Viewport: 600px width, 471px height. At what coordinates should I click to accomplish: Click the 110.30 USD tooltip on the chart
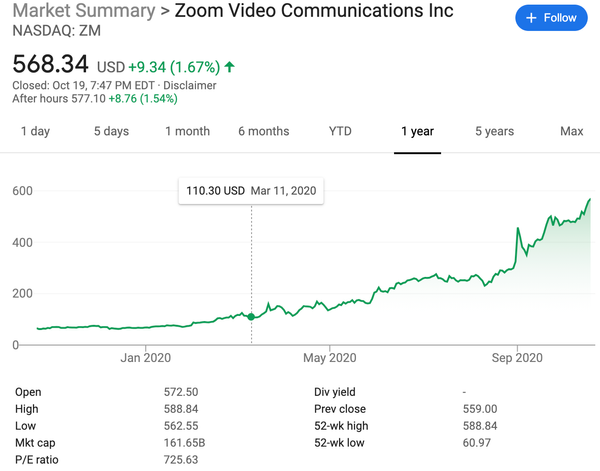(251, 191)
